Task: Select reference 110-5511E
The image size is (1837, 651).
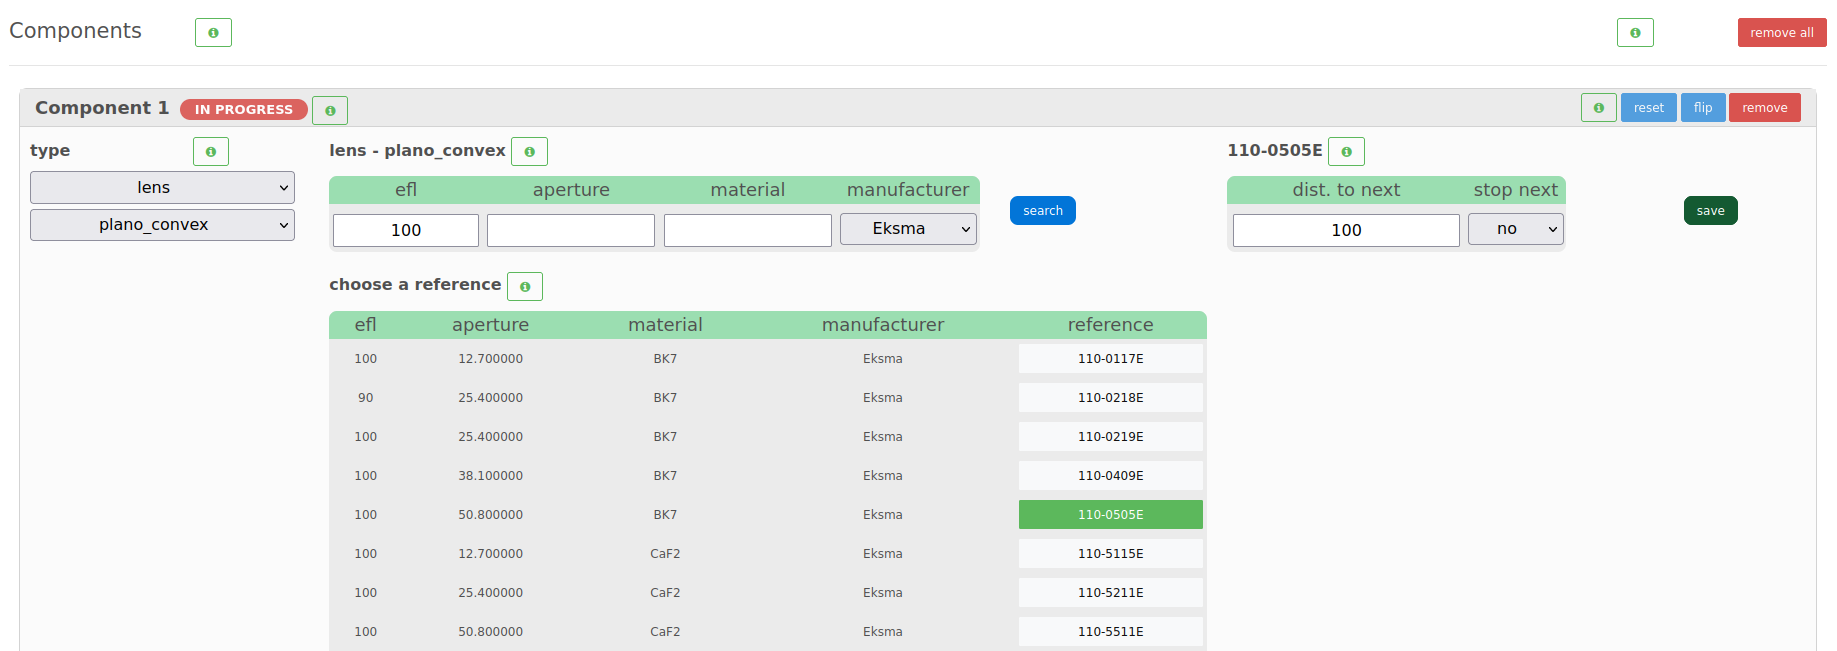Action: pos(1111,631)
